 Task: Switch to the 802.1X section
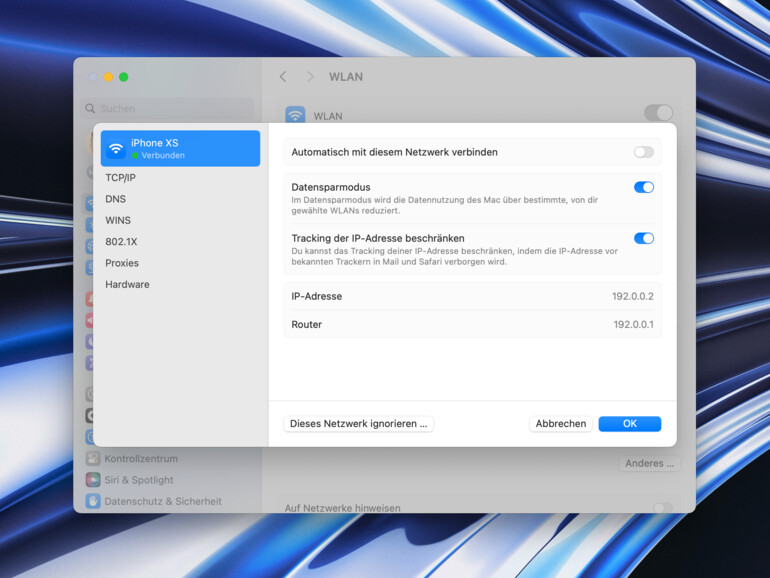121,242
